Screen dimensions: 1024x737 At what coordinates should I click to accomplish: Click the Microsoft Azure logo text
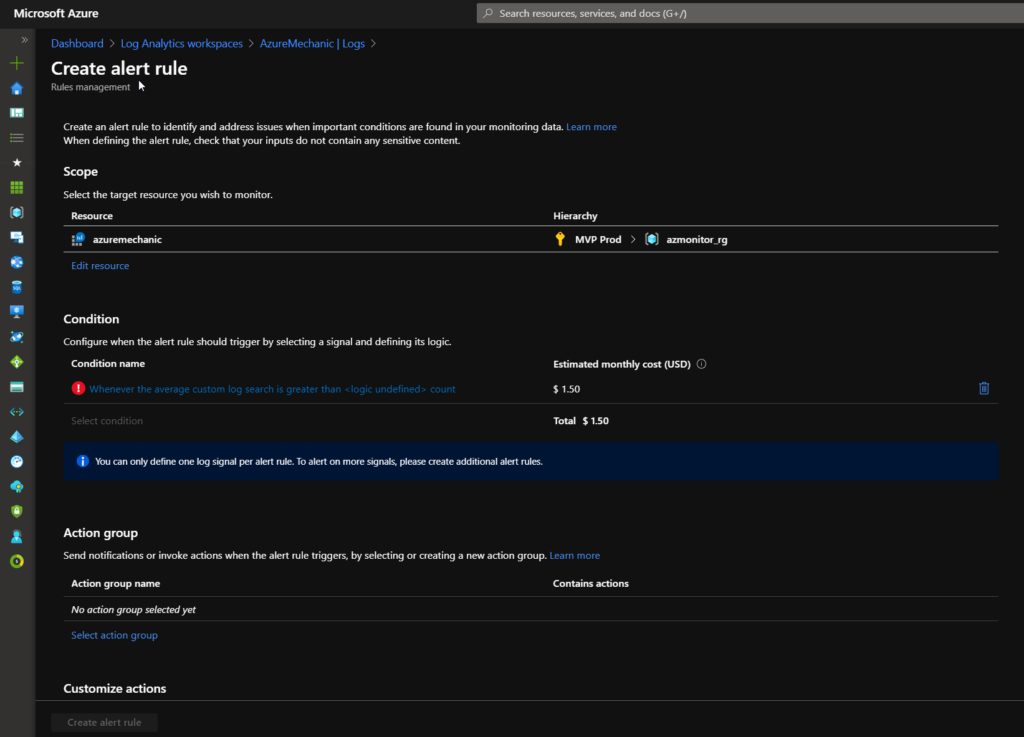[56, 13]
